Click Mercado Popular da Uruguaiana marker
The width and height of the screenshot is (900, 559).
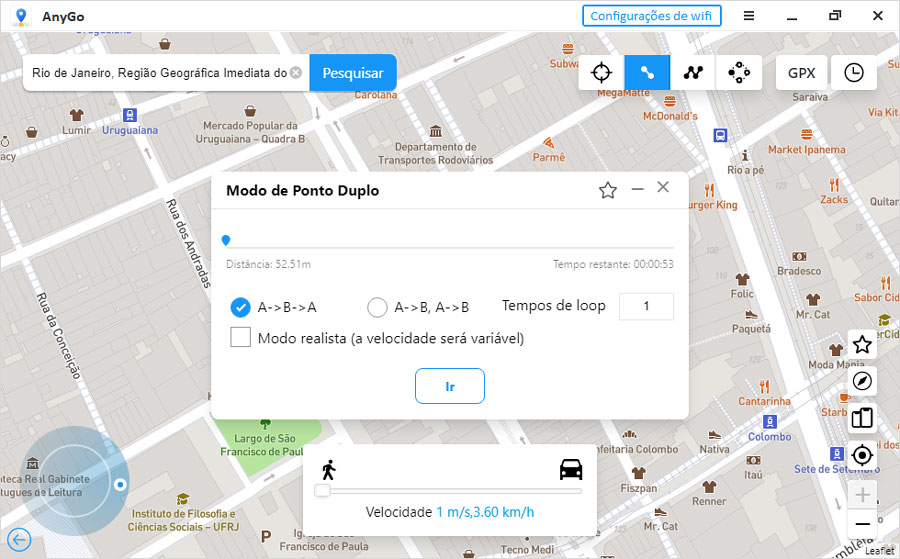pos(250,110)
